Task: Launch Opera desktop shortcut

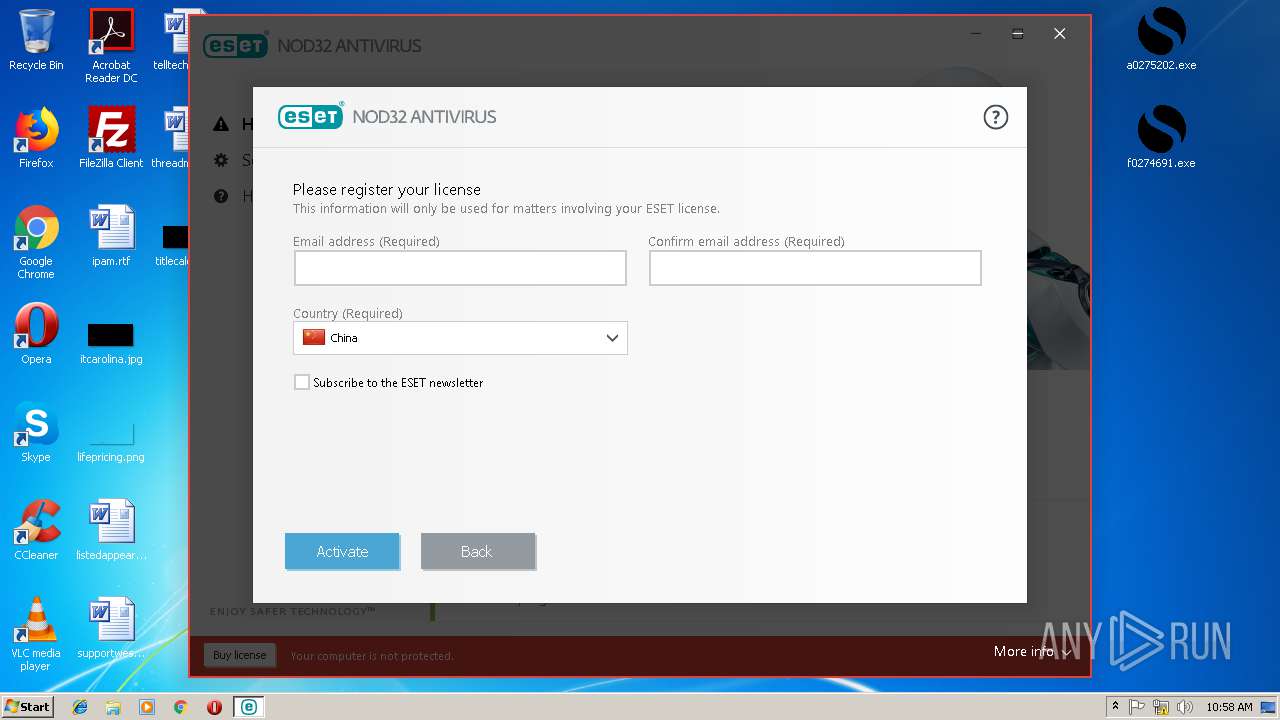Action: click(x=36, y=334)
